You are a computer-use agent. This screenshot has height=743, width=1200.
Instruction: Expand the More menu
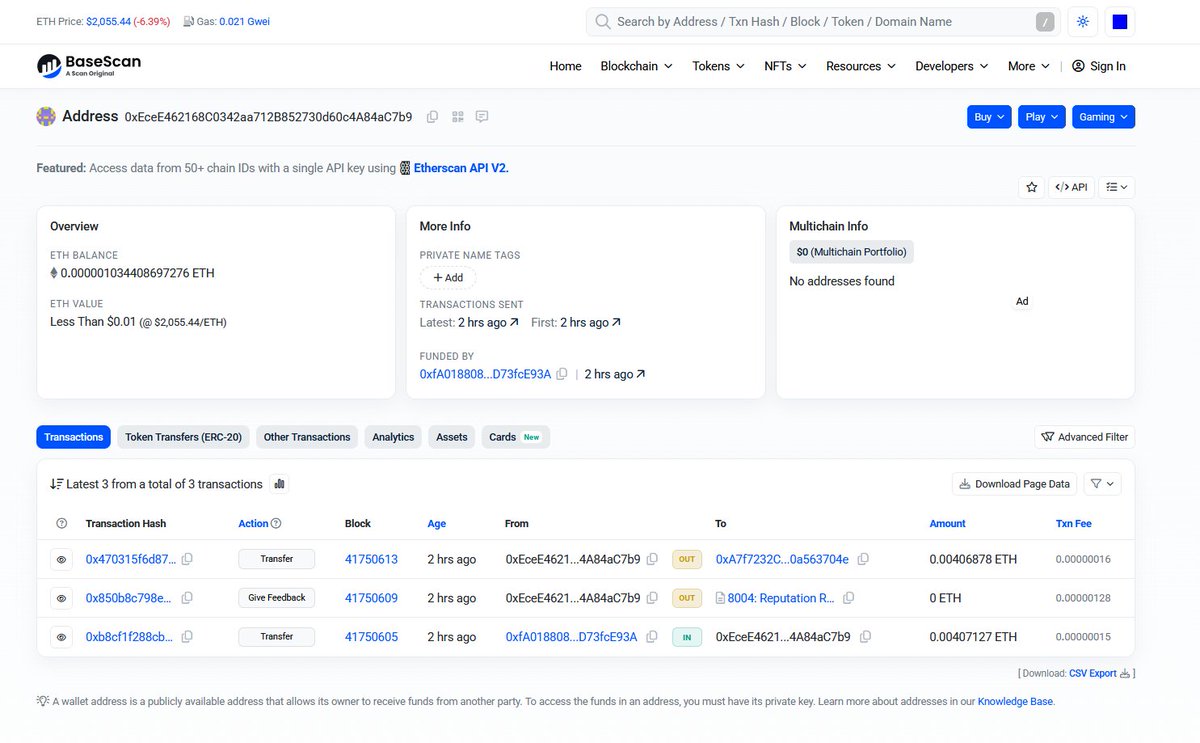pyautogui.click(x=1029, y=66)
